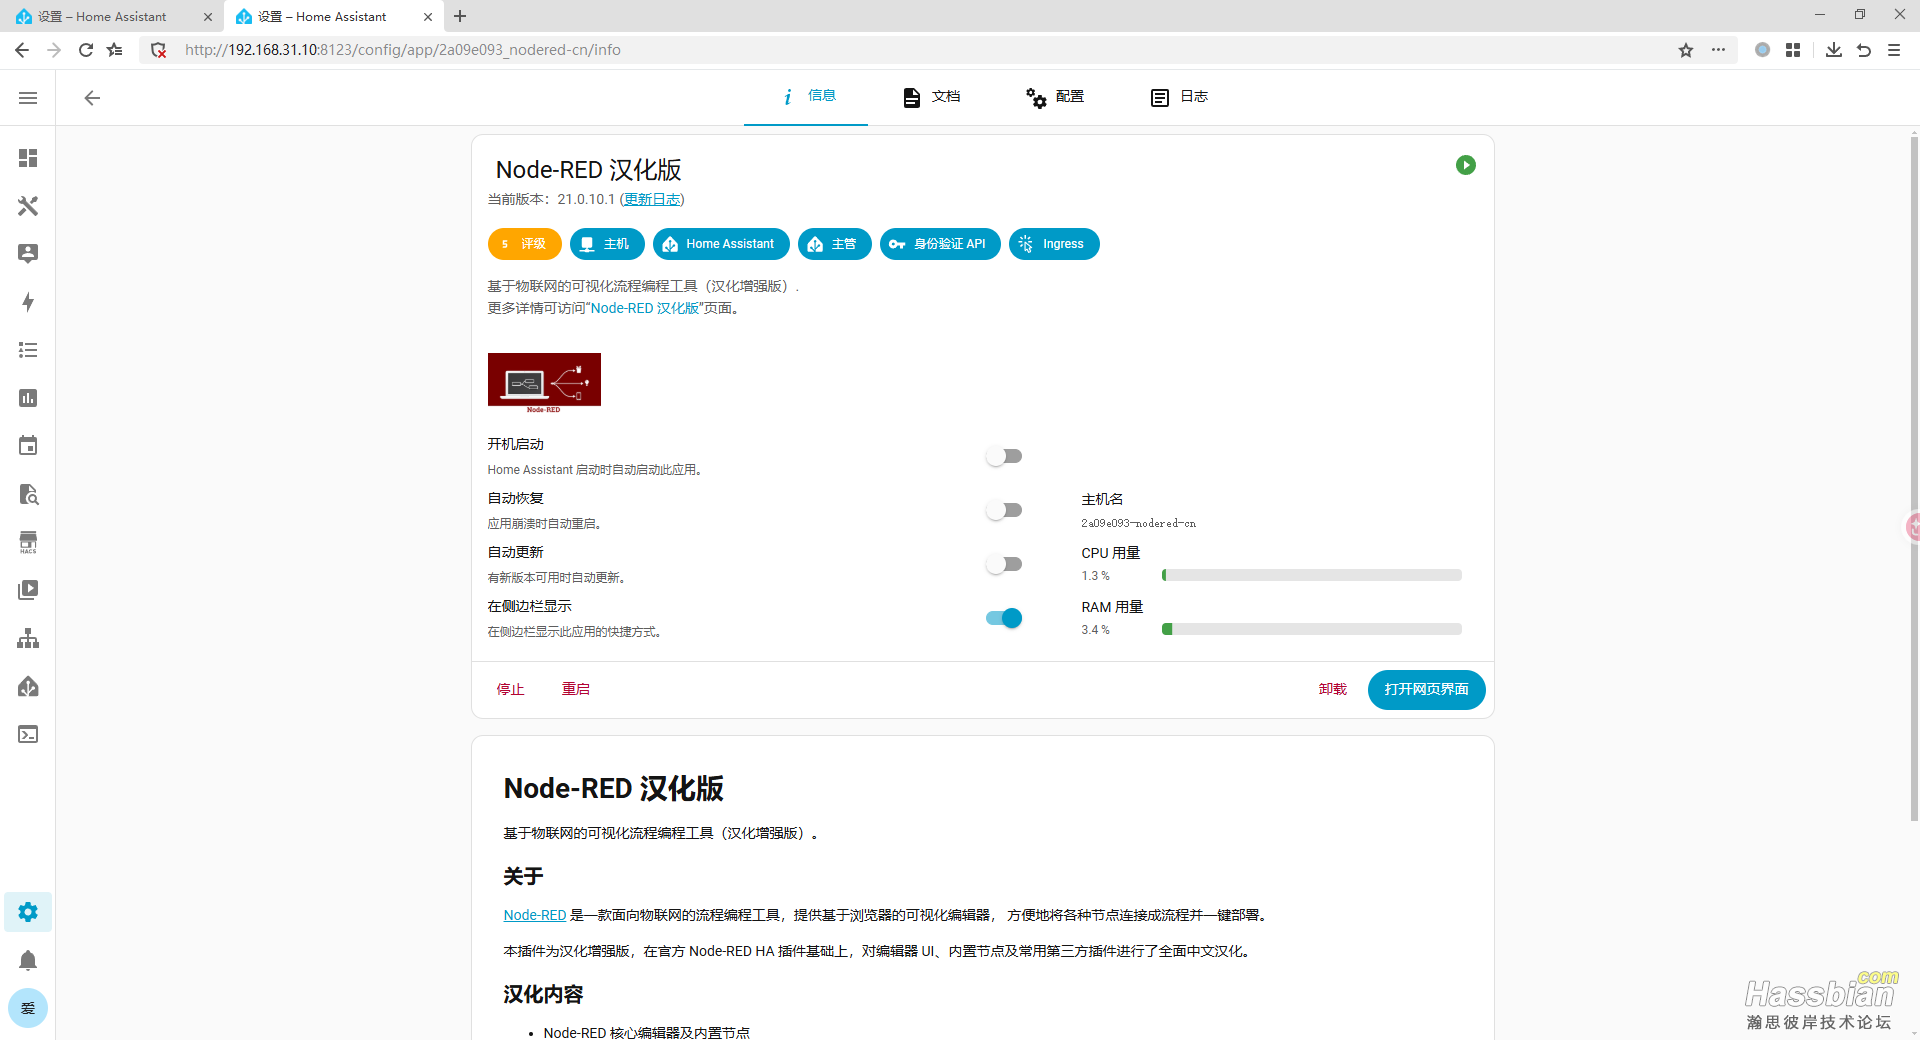Enable the 自动更新 toggle
Image resolution: width=1920 pixels, height=1040 pixels.
tap(1004, 564)
